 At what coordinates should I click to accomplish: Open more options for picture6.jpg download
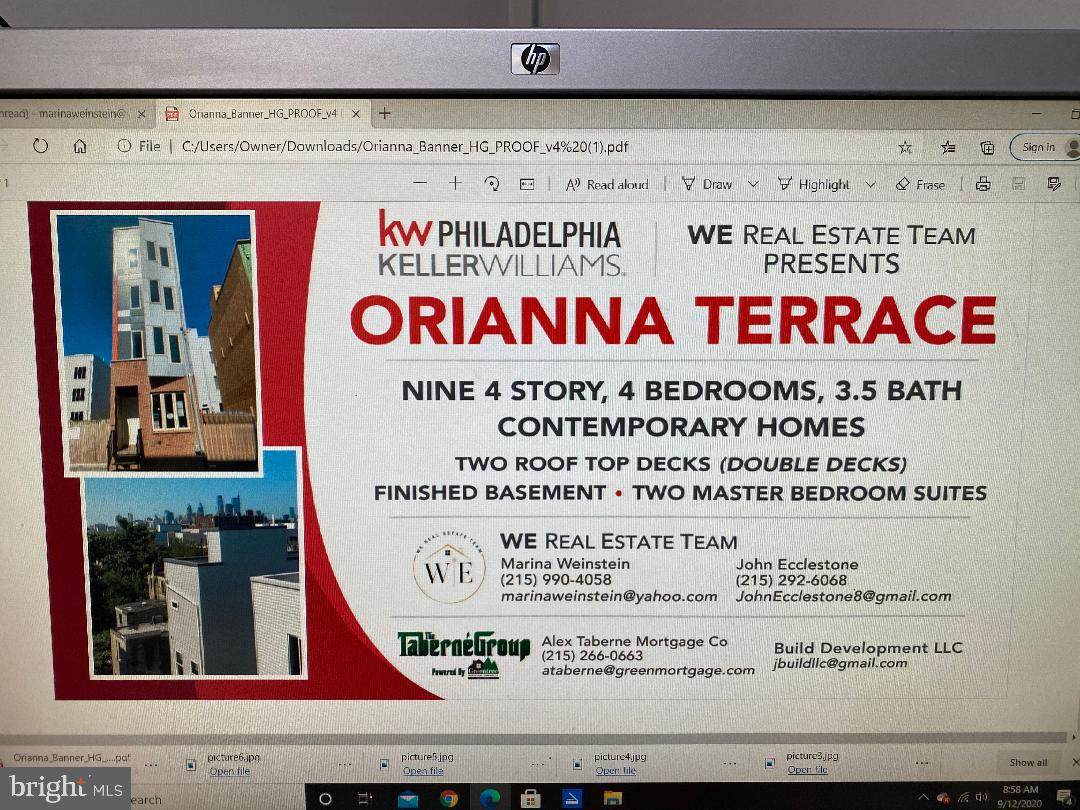click(344, 765)
